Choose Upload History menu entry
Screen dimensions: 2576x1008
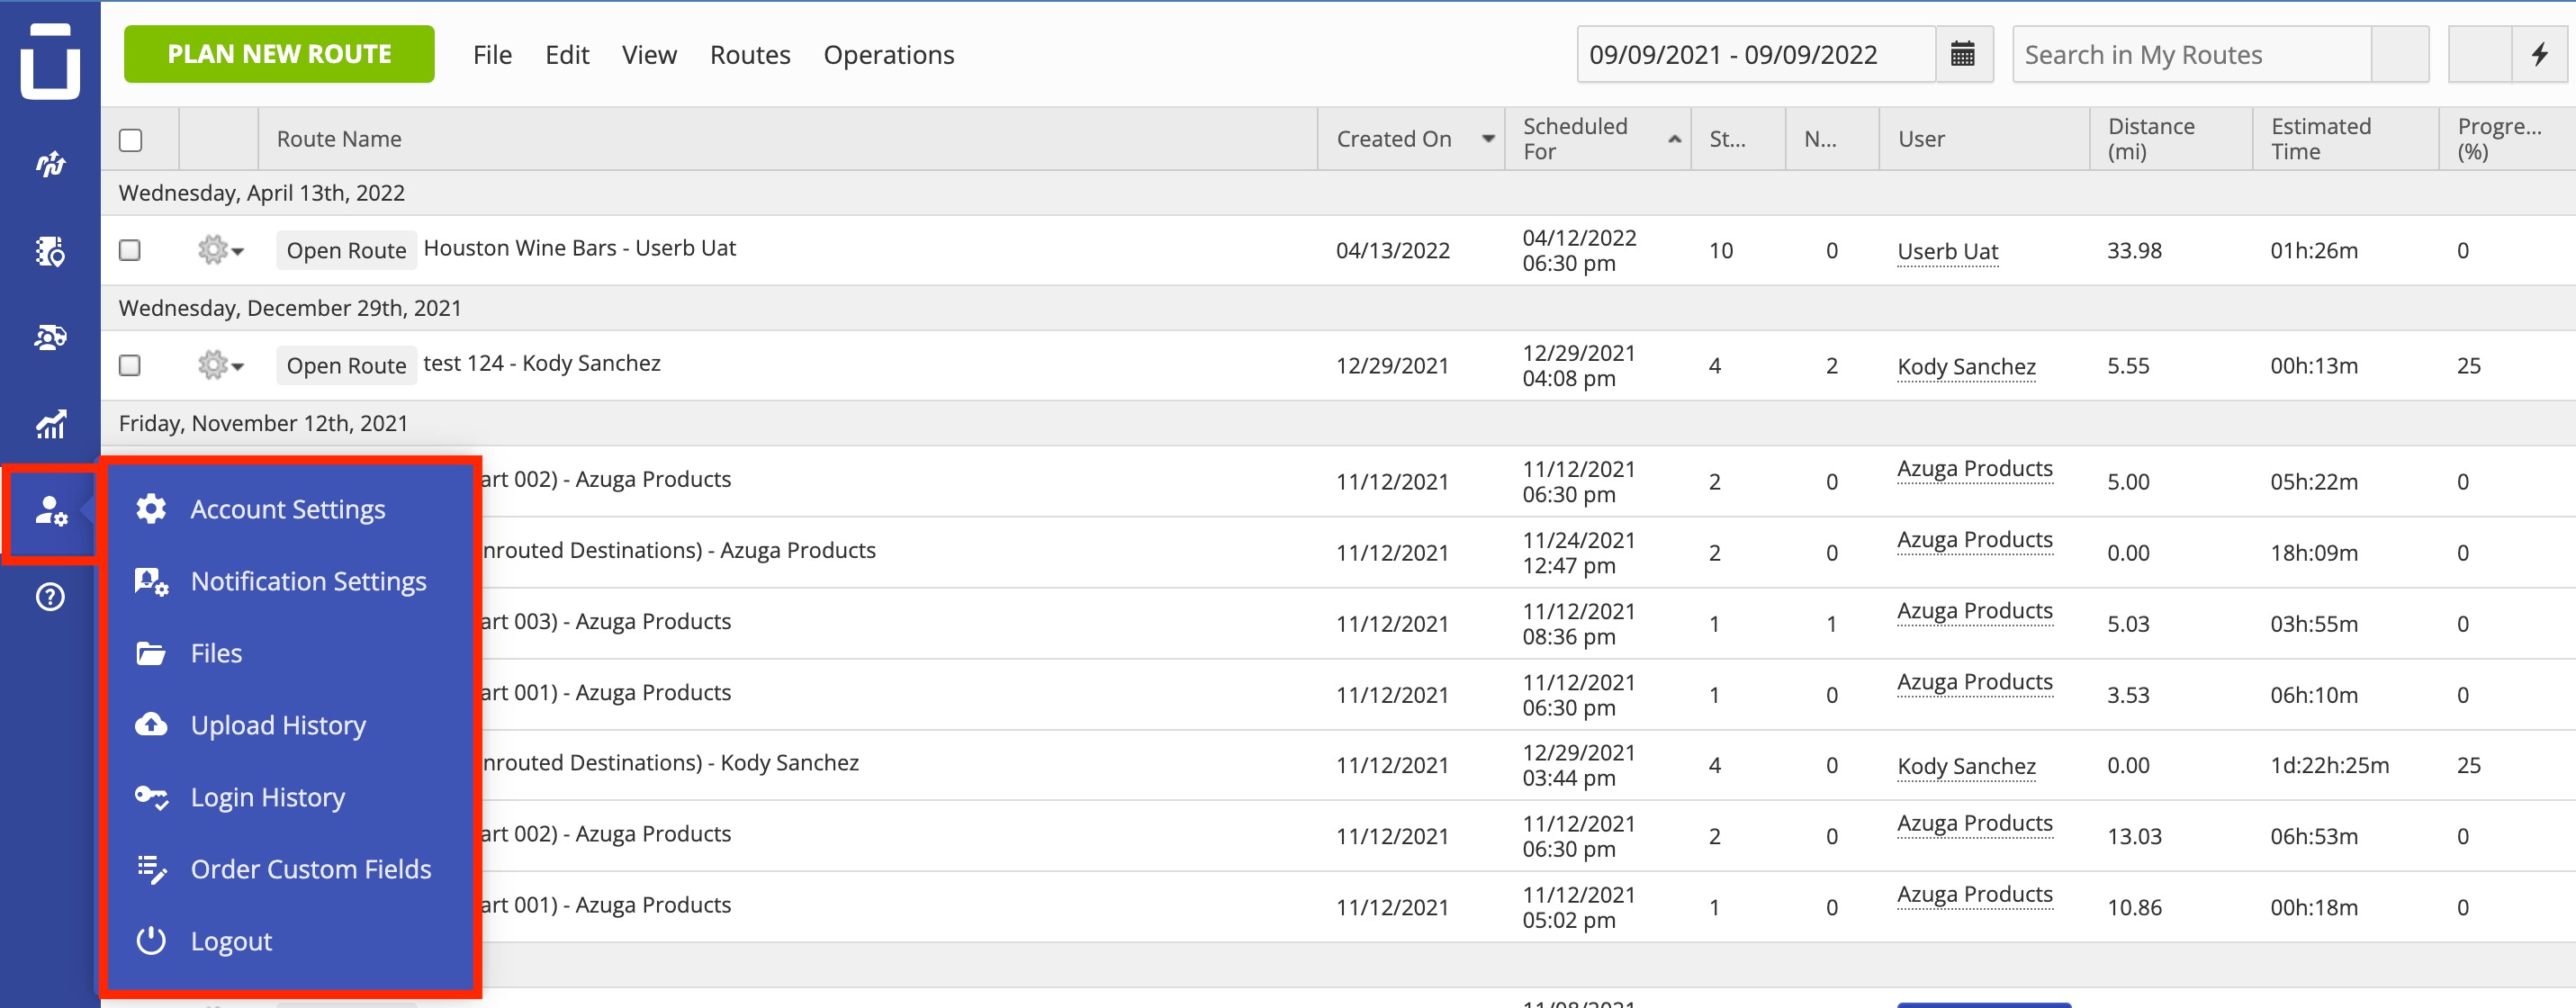point(278,725)
